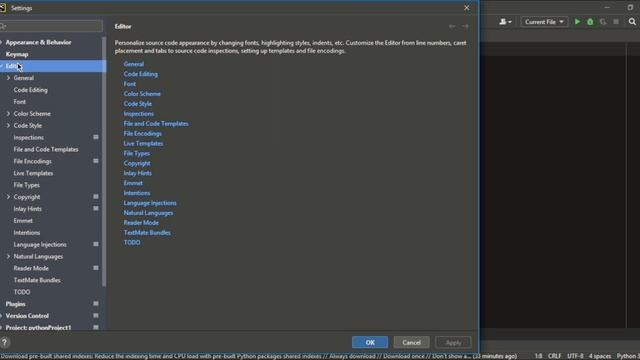Click the project-level icon next to Copyright
This screenshot has width=640, height=360.
(96, 196)
